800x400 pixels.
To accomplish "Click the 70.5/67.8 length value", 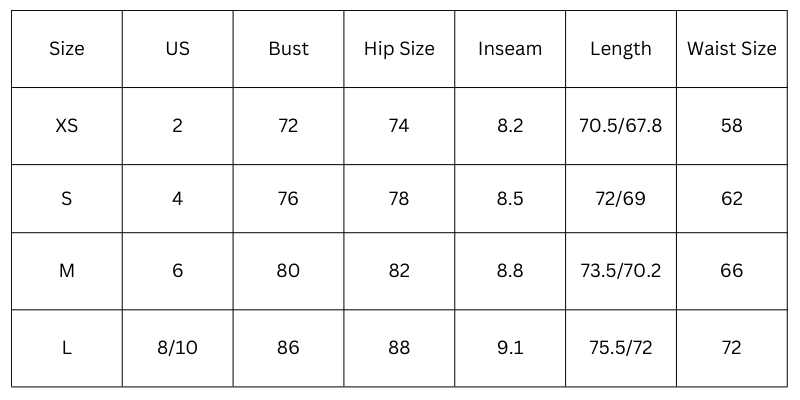I will (x=621, y=126).
